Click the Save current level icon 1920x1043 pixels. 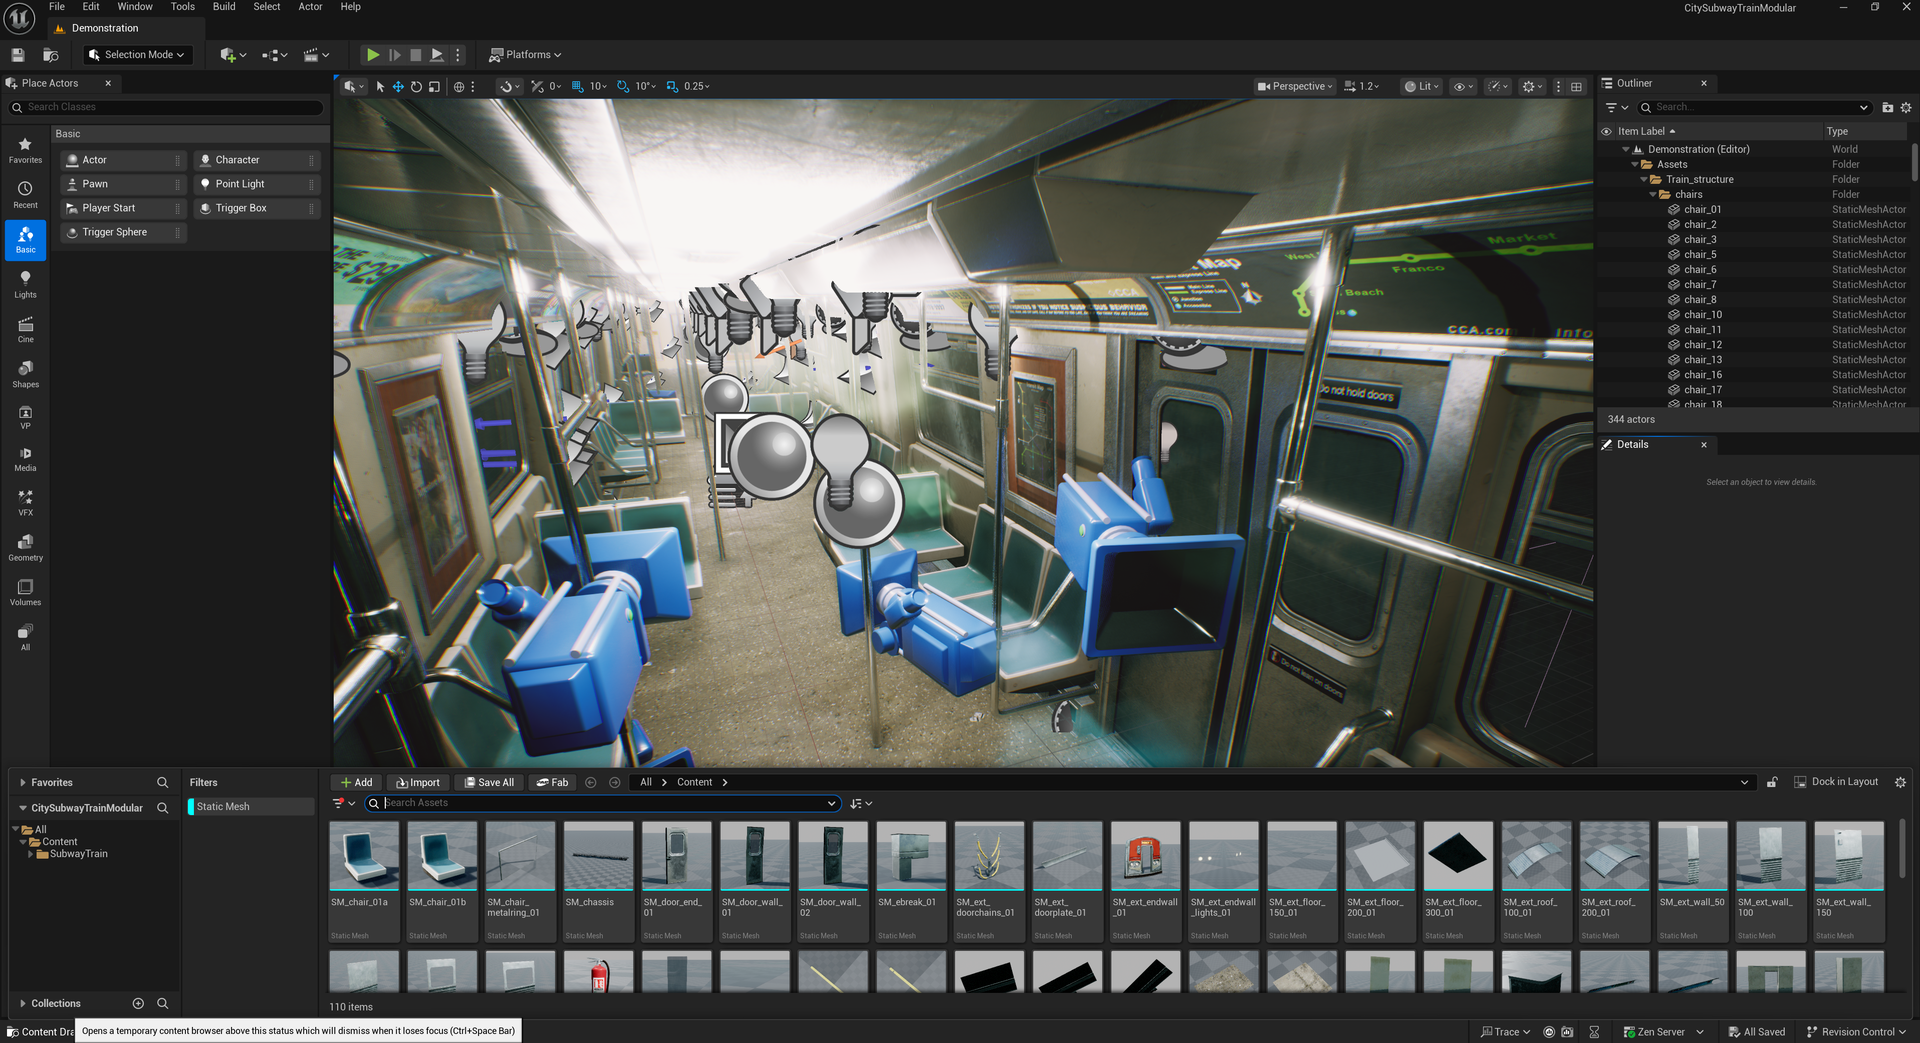[x=18, y=55]
